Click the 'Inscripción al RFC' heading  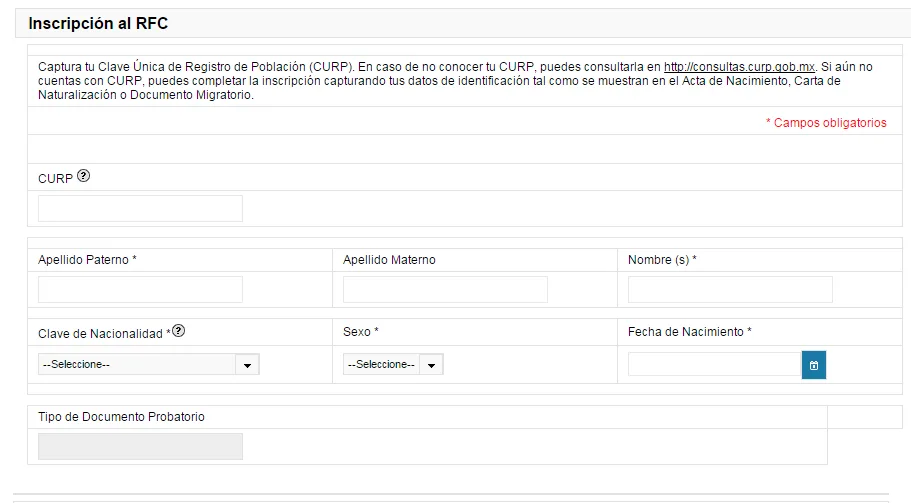point(98,23)
